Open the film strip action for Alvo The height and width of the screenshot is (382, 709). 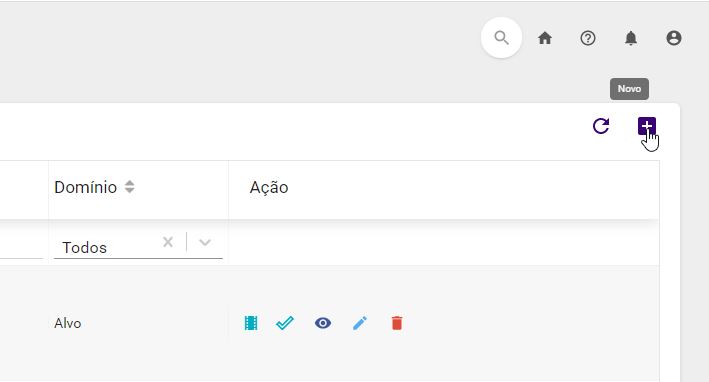tap(251, 323)
